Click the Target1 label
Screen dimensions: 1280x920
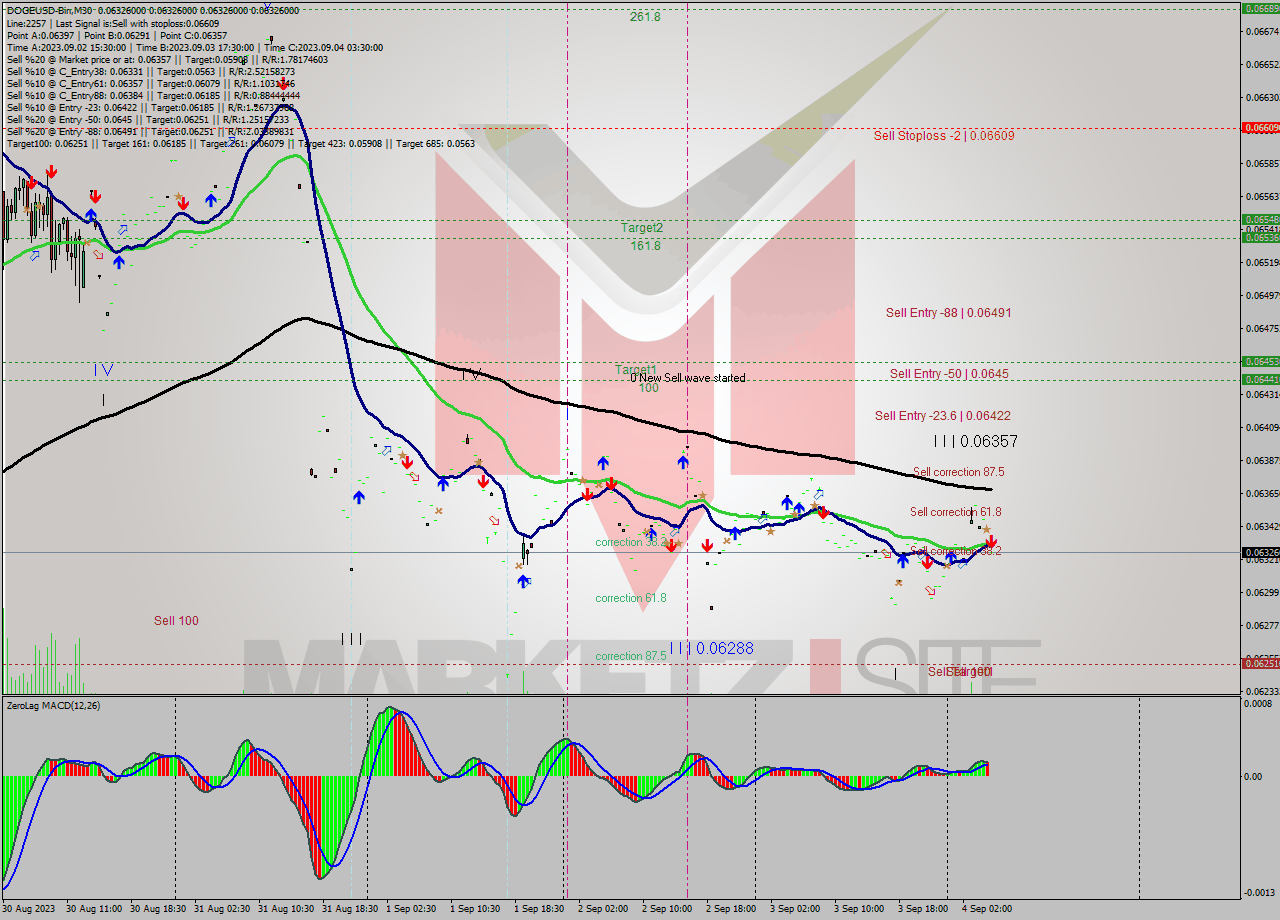pyautogui.click(x=636, y=370)
